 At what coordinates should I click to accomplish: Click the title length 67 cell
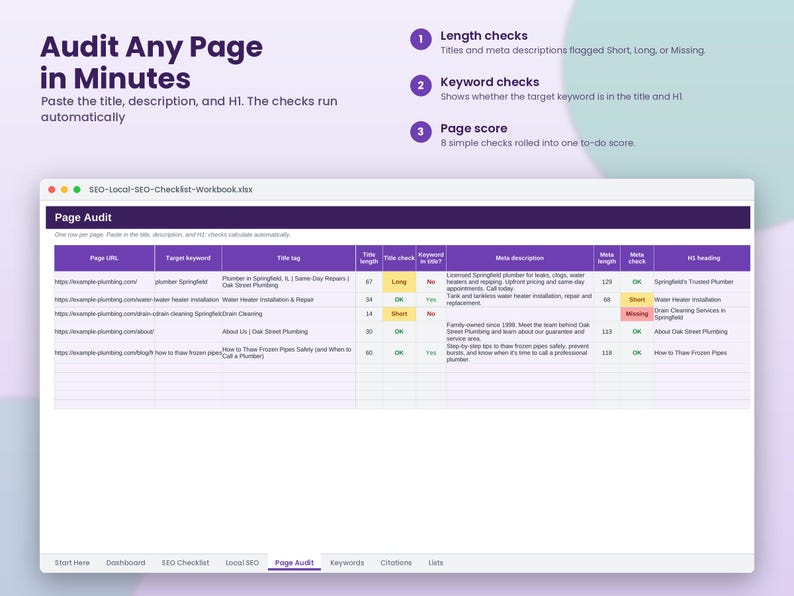369,282
